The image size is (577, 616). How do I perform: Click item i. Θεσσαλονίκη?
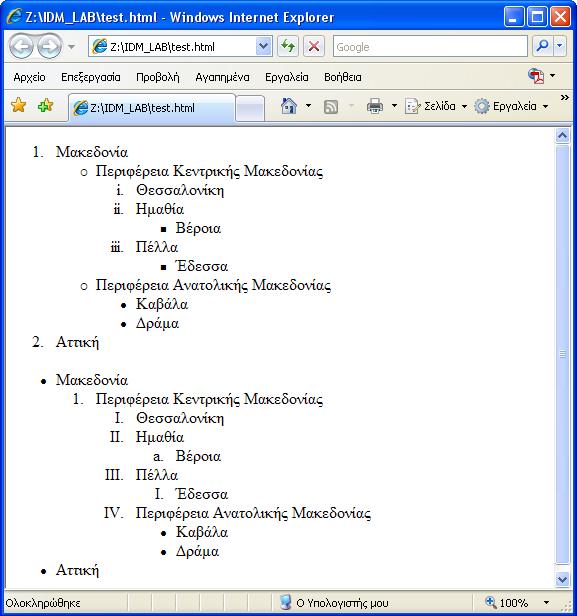[180, 190]
